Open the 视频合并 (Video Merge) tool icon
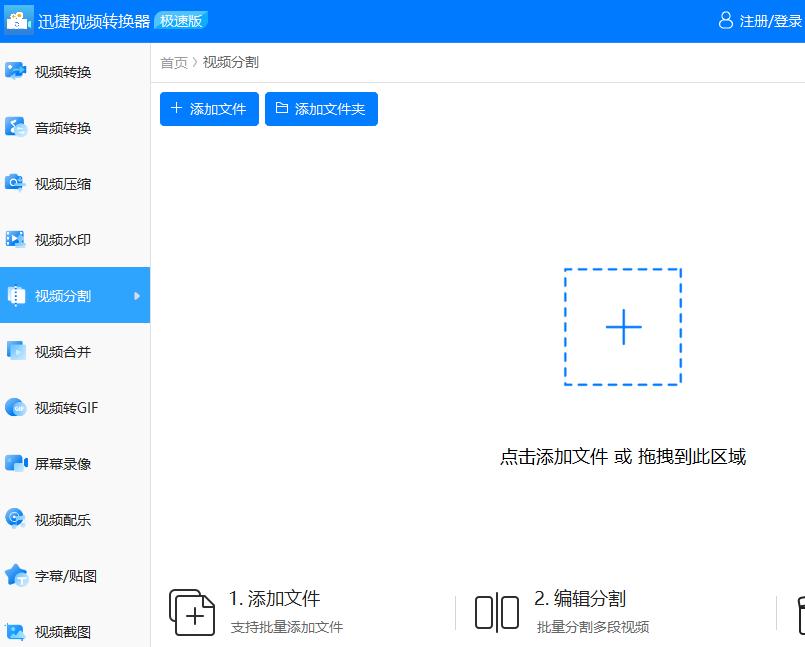Image resolution: width=805 pixels, height=647 pixels. coord(16,351)
